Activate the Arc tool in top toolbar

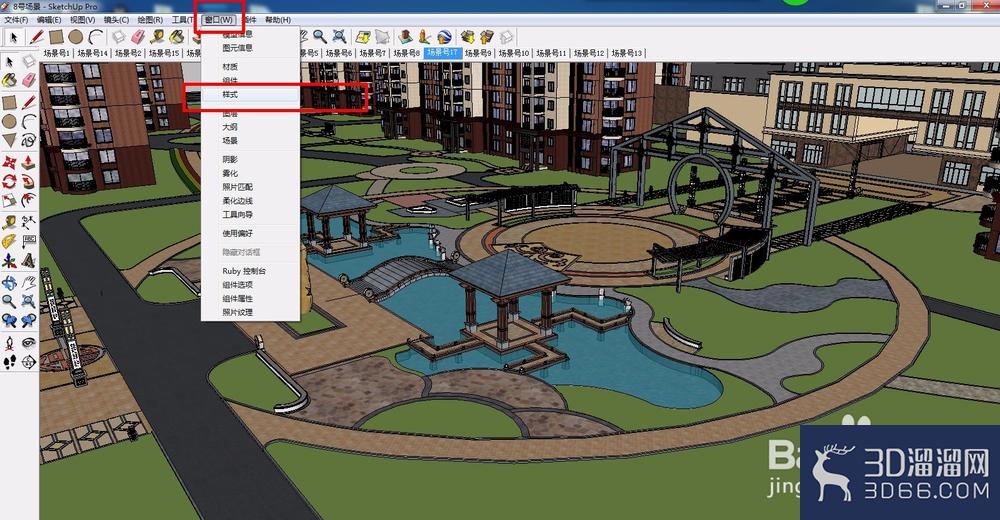[96, 37]
